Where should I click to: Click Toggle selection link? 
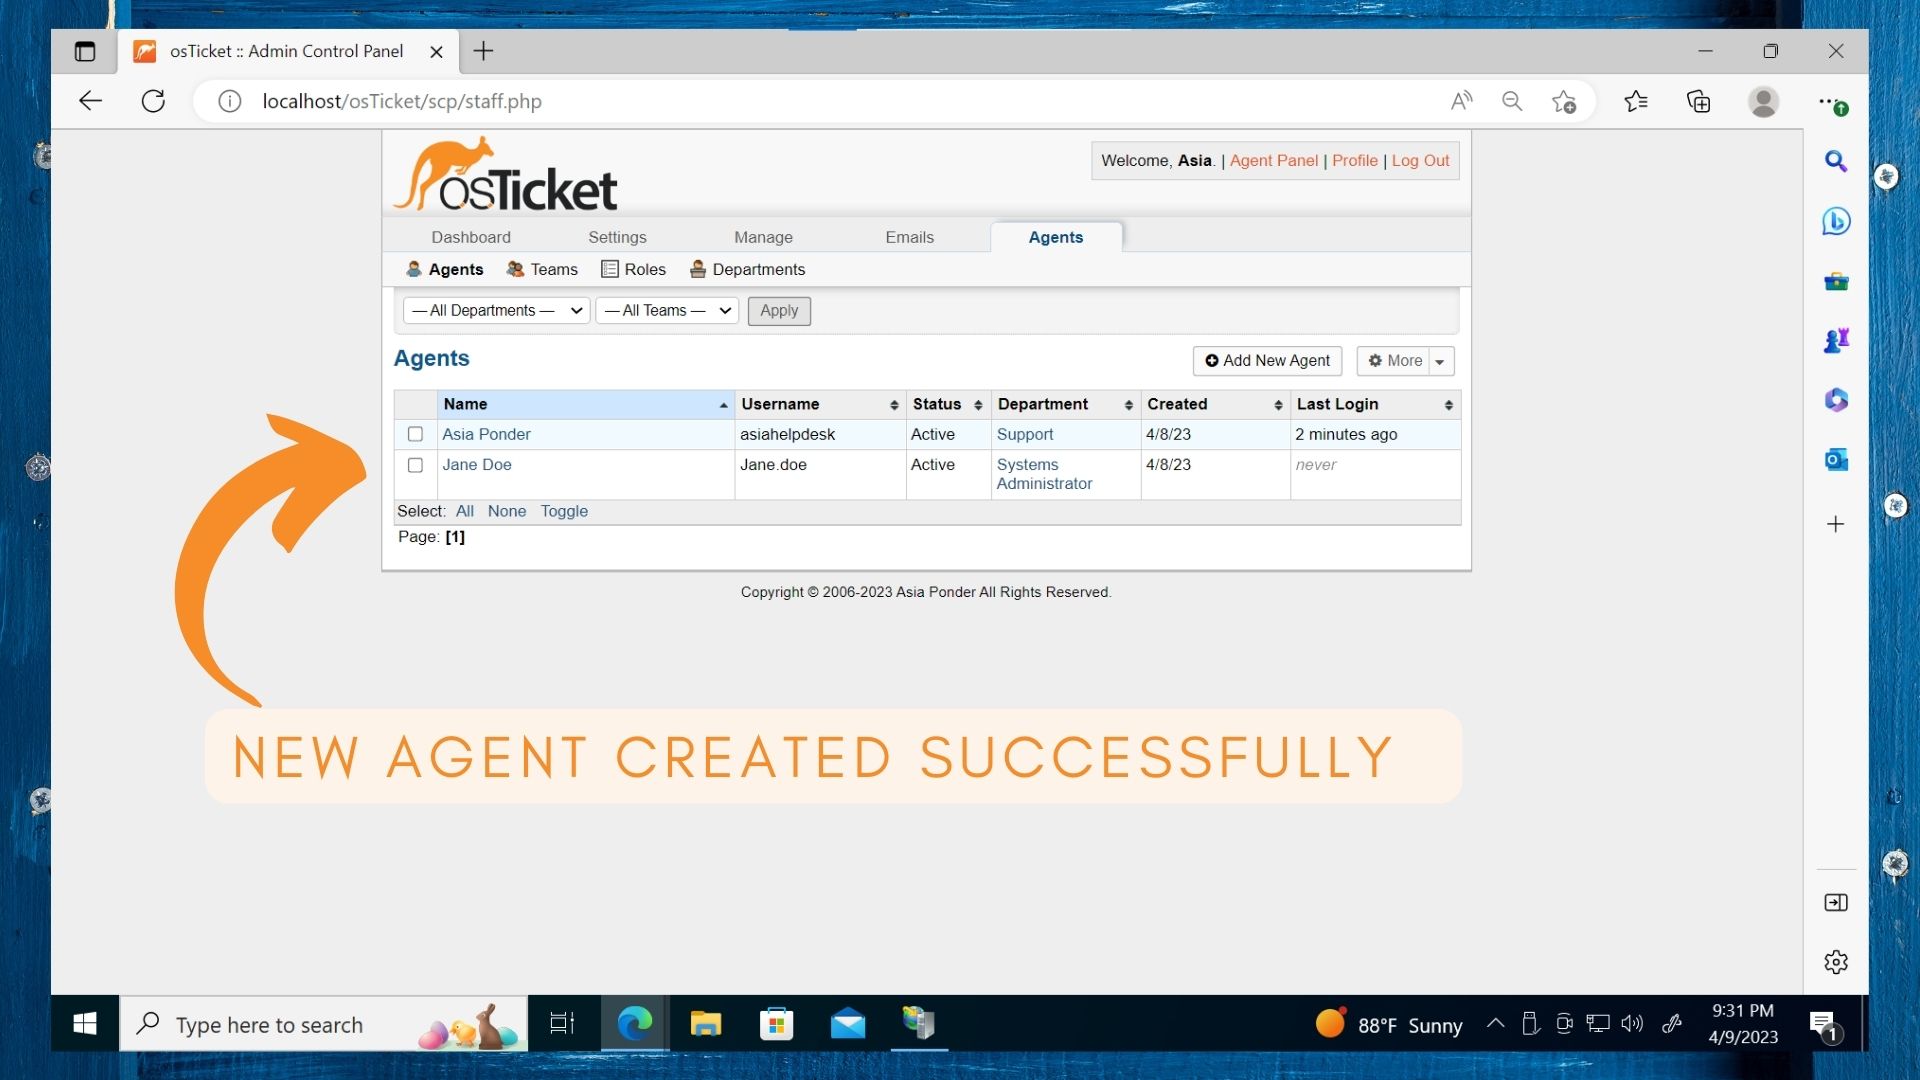564,511
